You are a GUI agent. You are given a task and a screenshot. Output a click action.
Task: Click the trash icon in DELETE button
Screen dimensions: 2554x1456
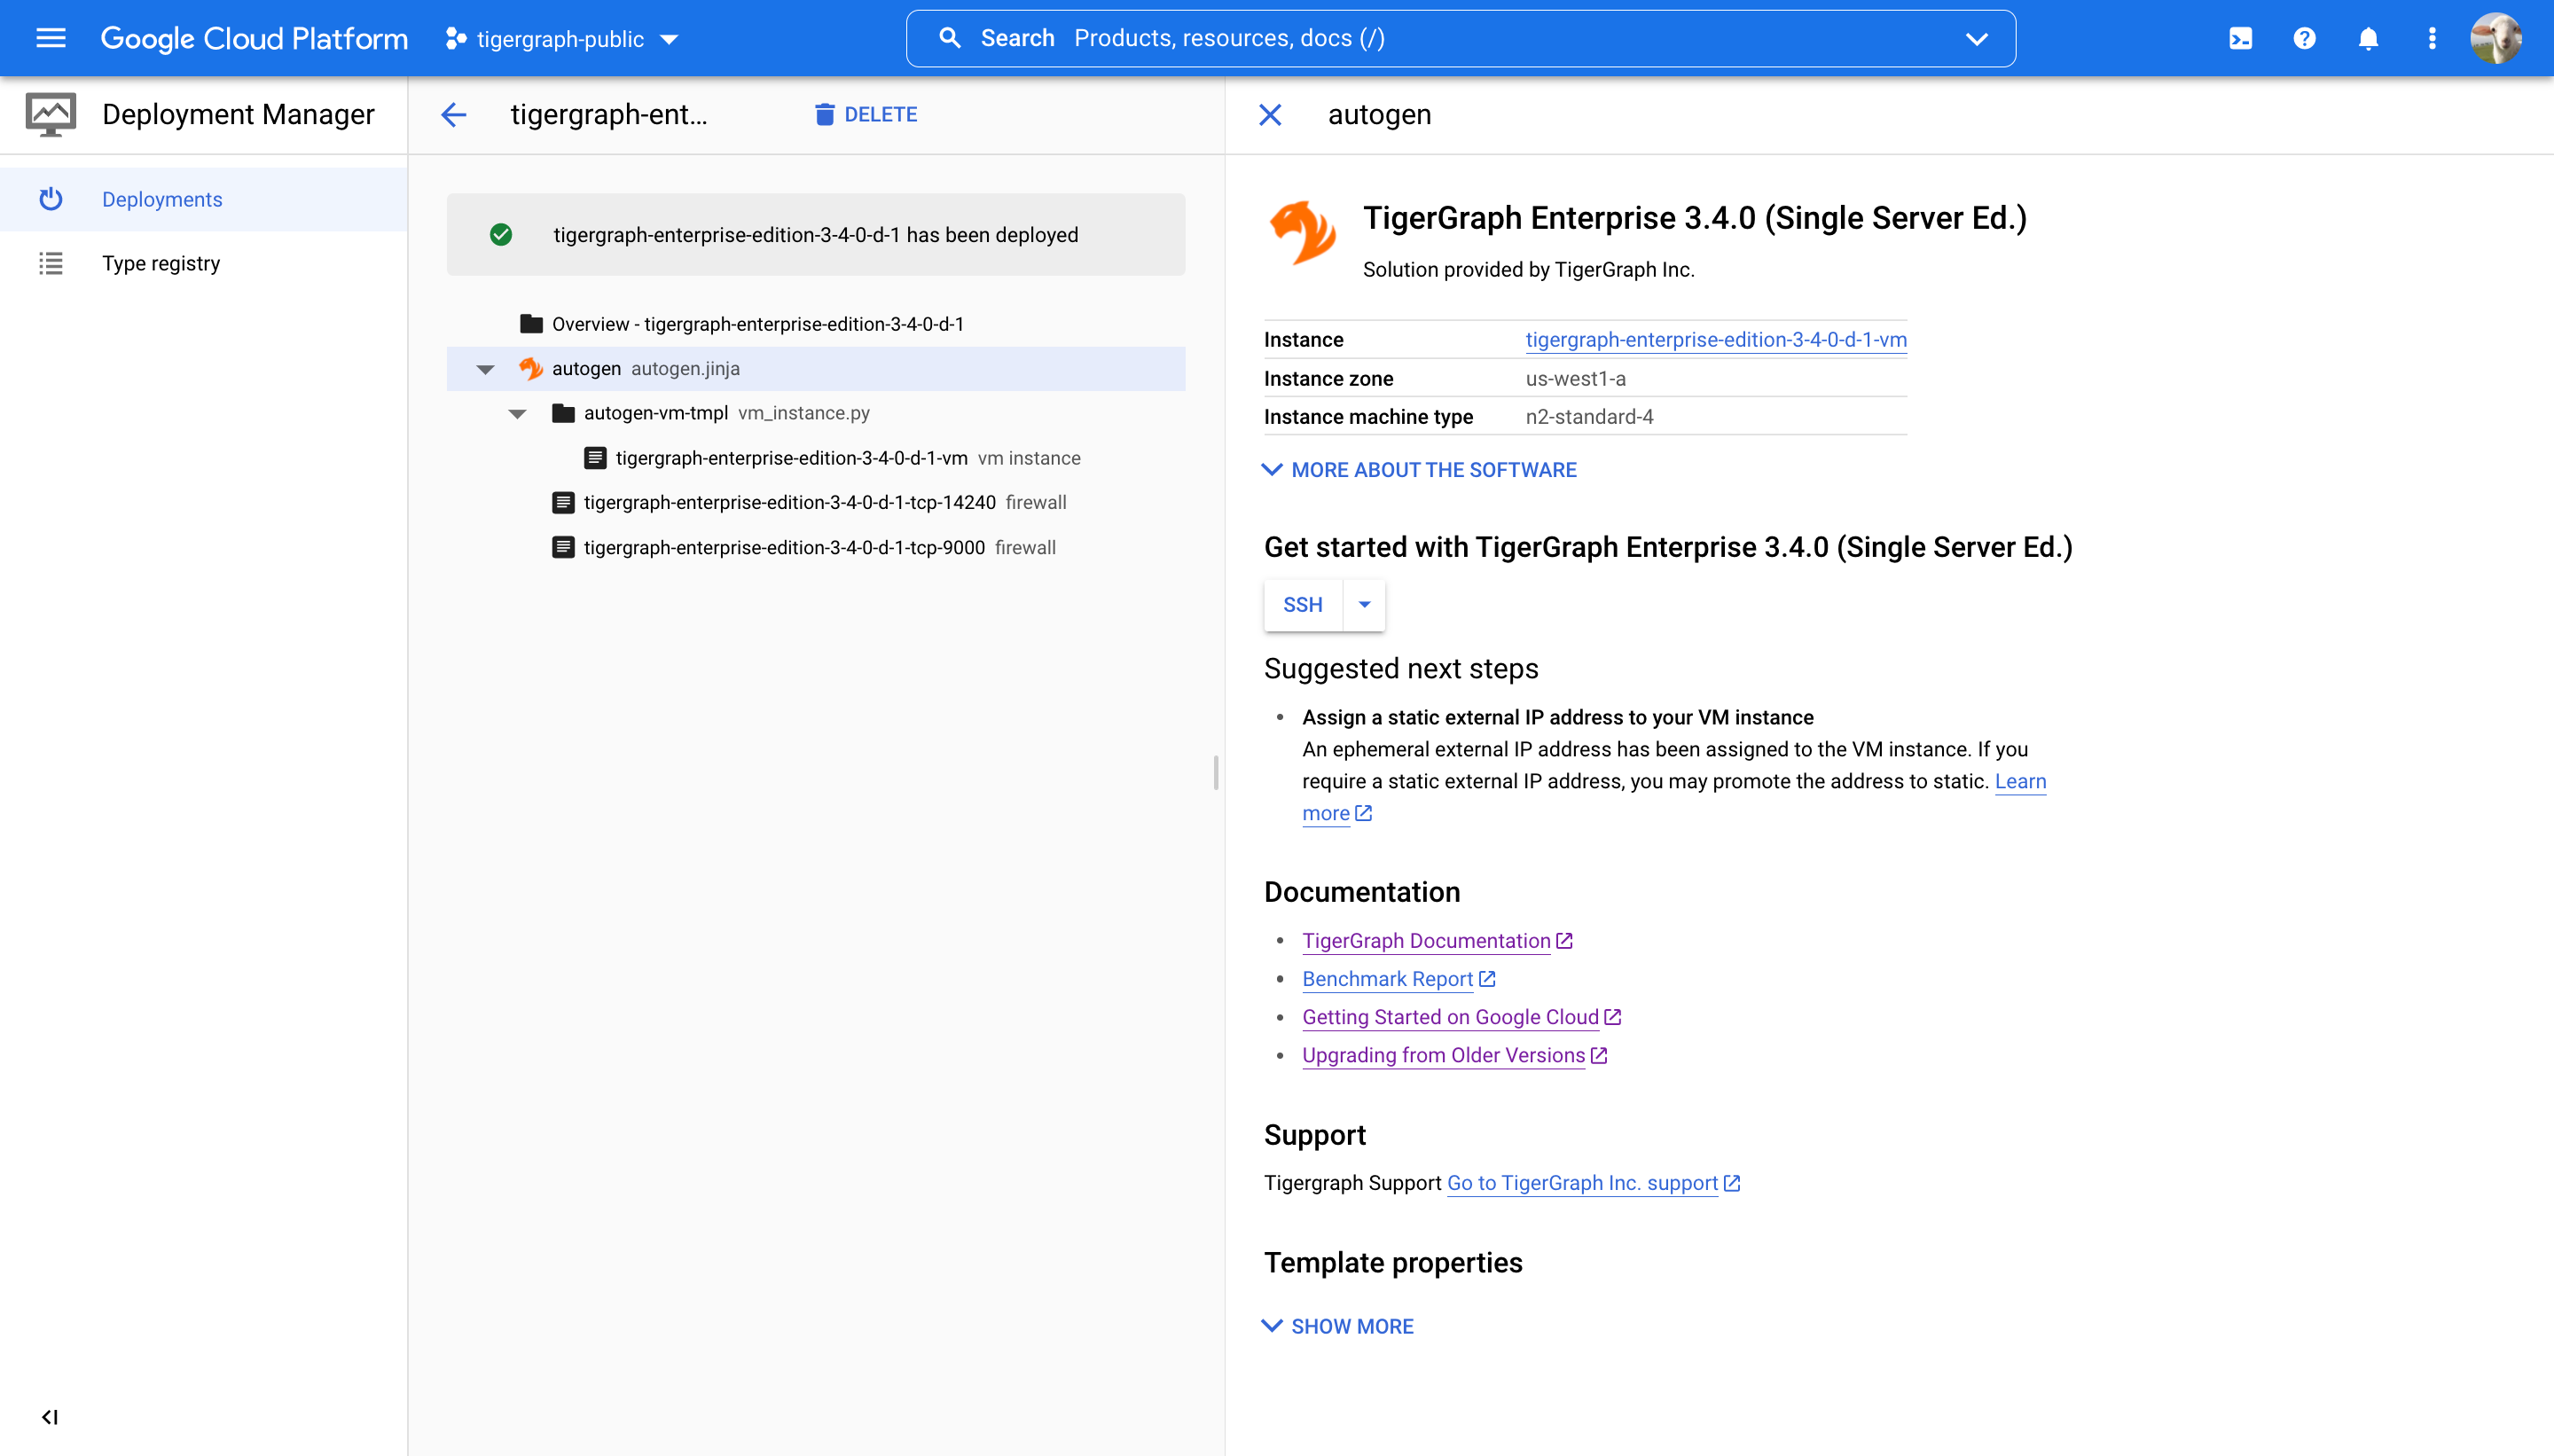(824, 115)
